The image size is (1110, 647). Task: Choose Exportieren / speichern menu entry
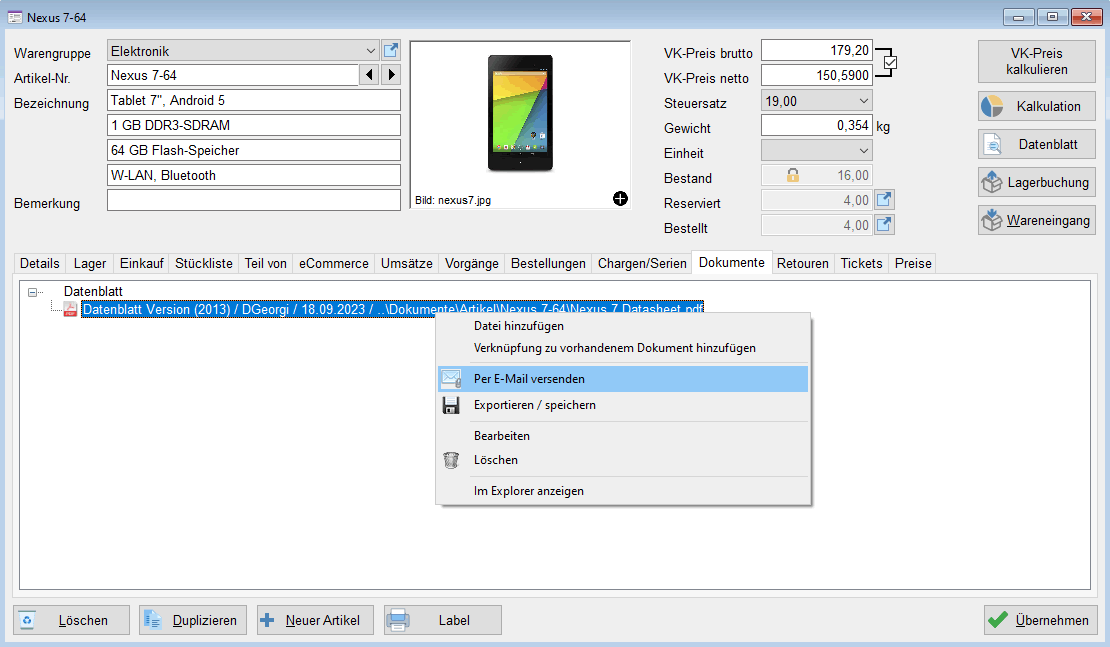623,405
